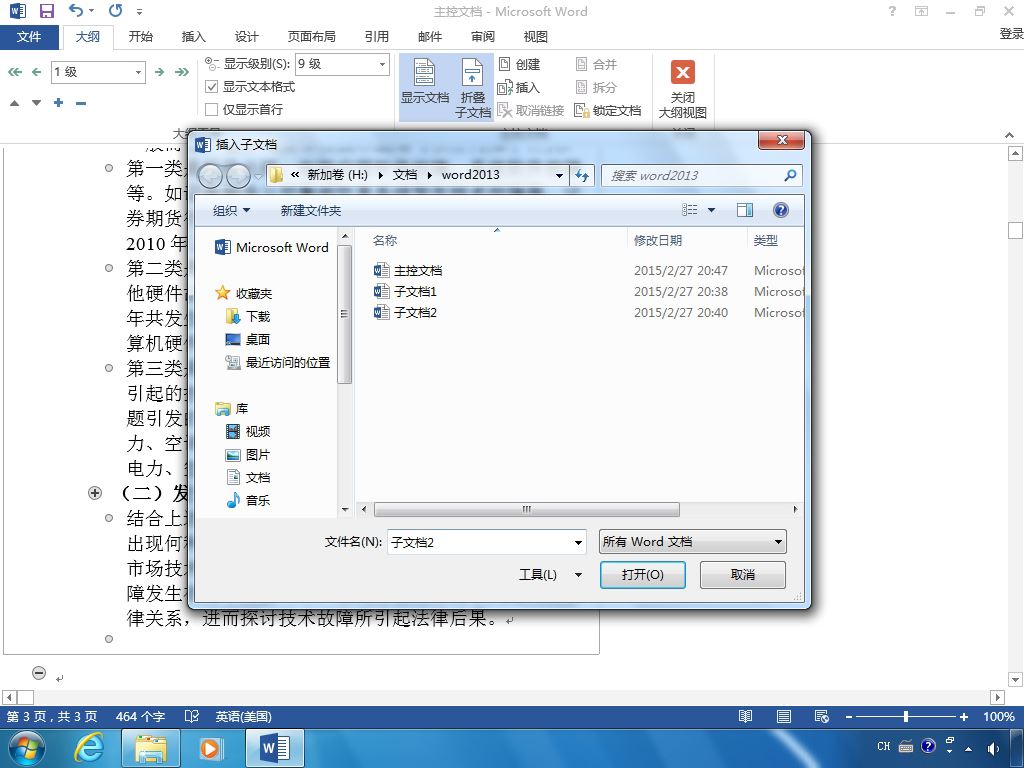Click the media player taskbar icon
The height and width of the screenshot is (768, 1024).
click(x=210, y=747)
